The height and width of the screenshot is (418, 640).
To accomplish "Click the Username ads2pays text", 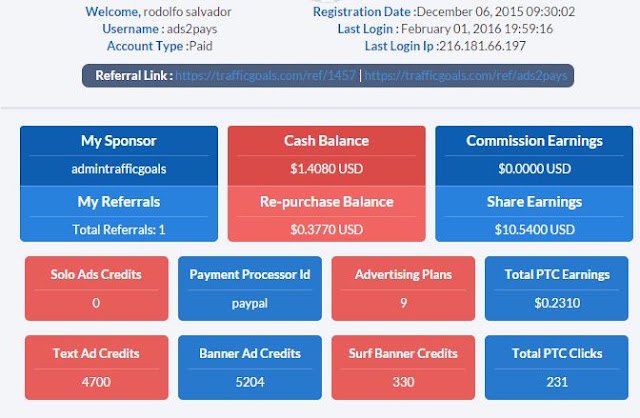I will pyautogui.click(x=160, y=29).
